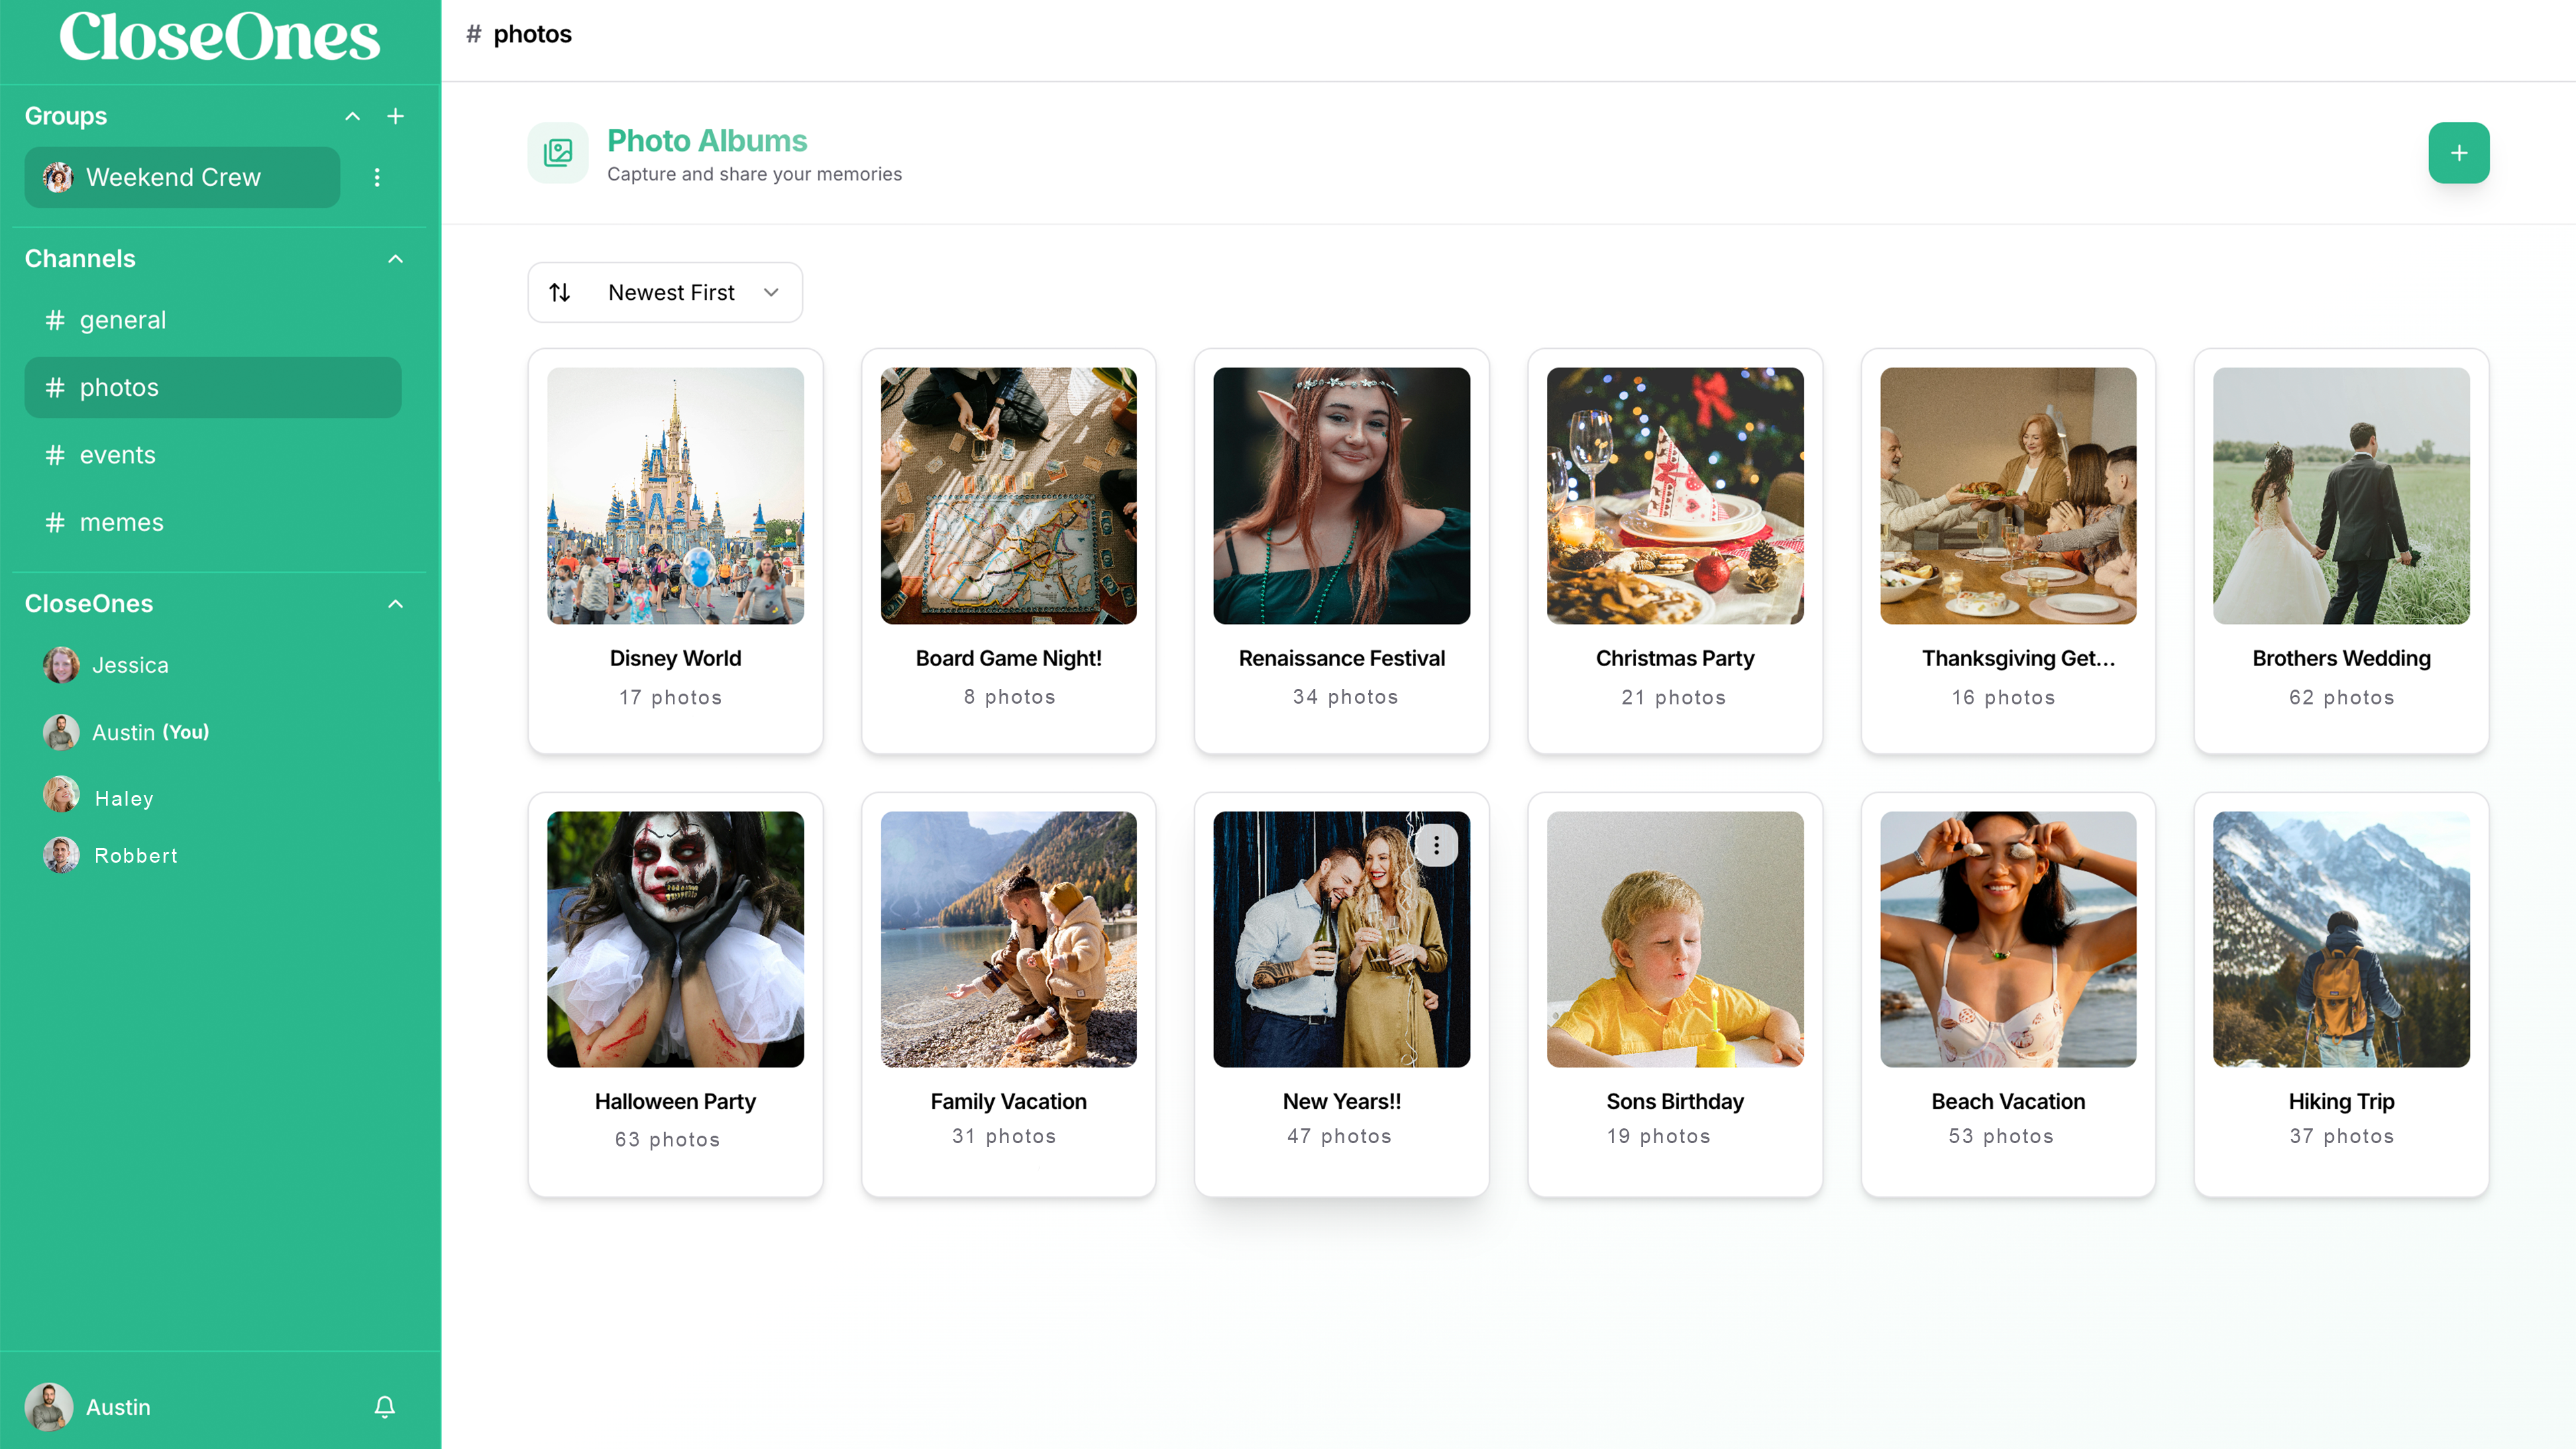The width and height of the screenshot is (2576, 1449).
Task: Select Robbert in the members list
Action: point(135,855)
